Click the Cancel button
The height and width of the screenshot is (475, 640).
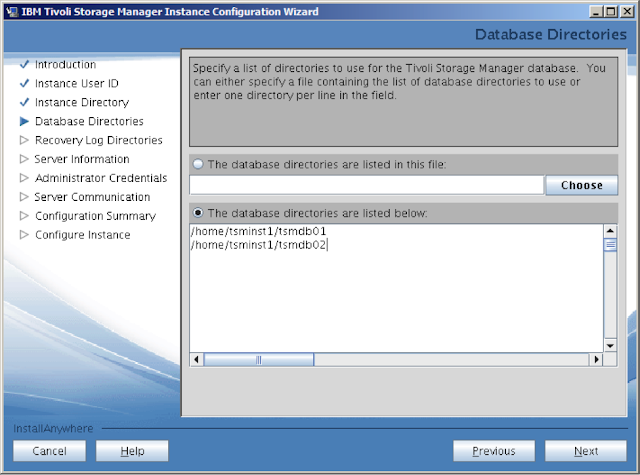[x=49, y=451]
